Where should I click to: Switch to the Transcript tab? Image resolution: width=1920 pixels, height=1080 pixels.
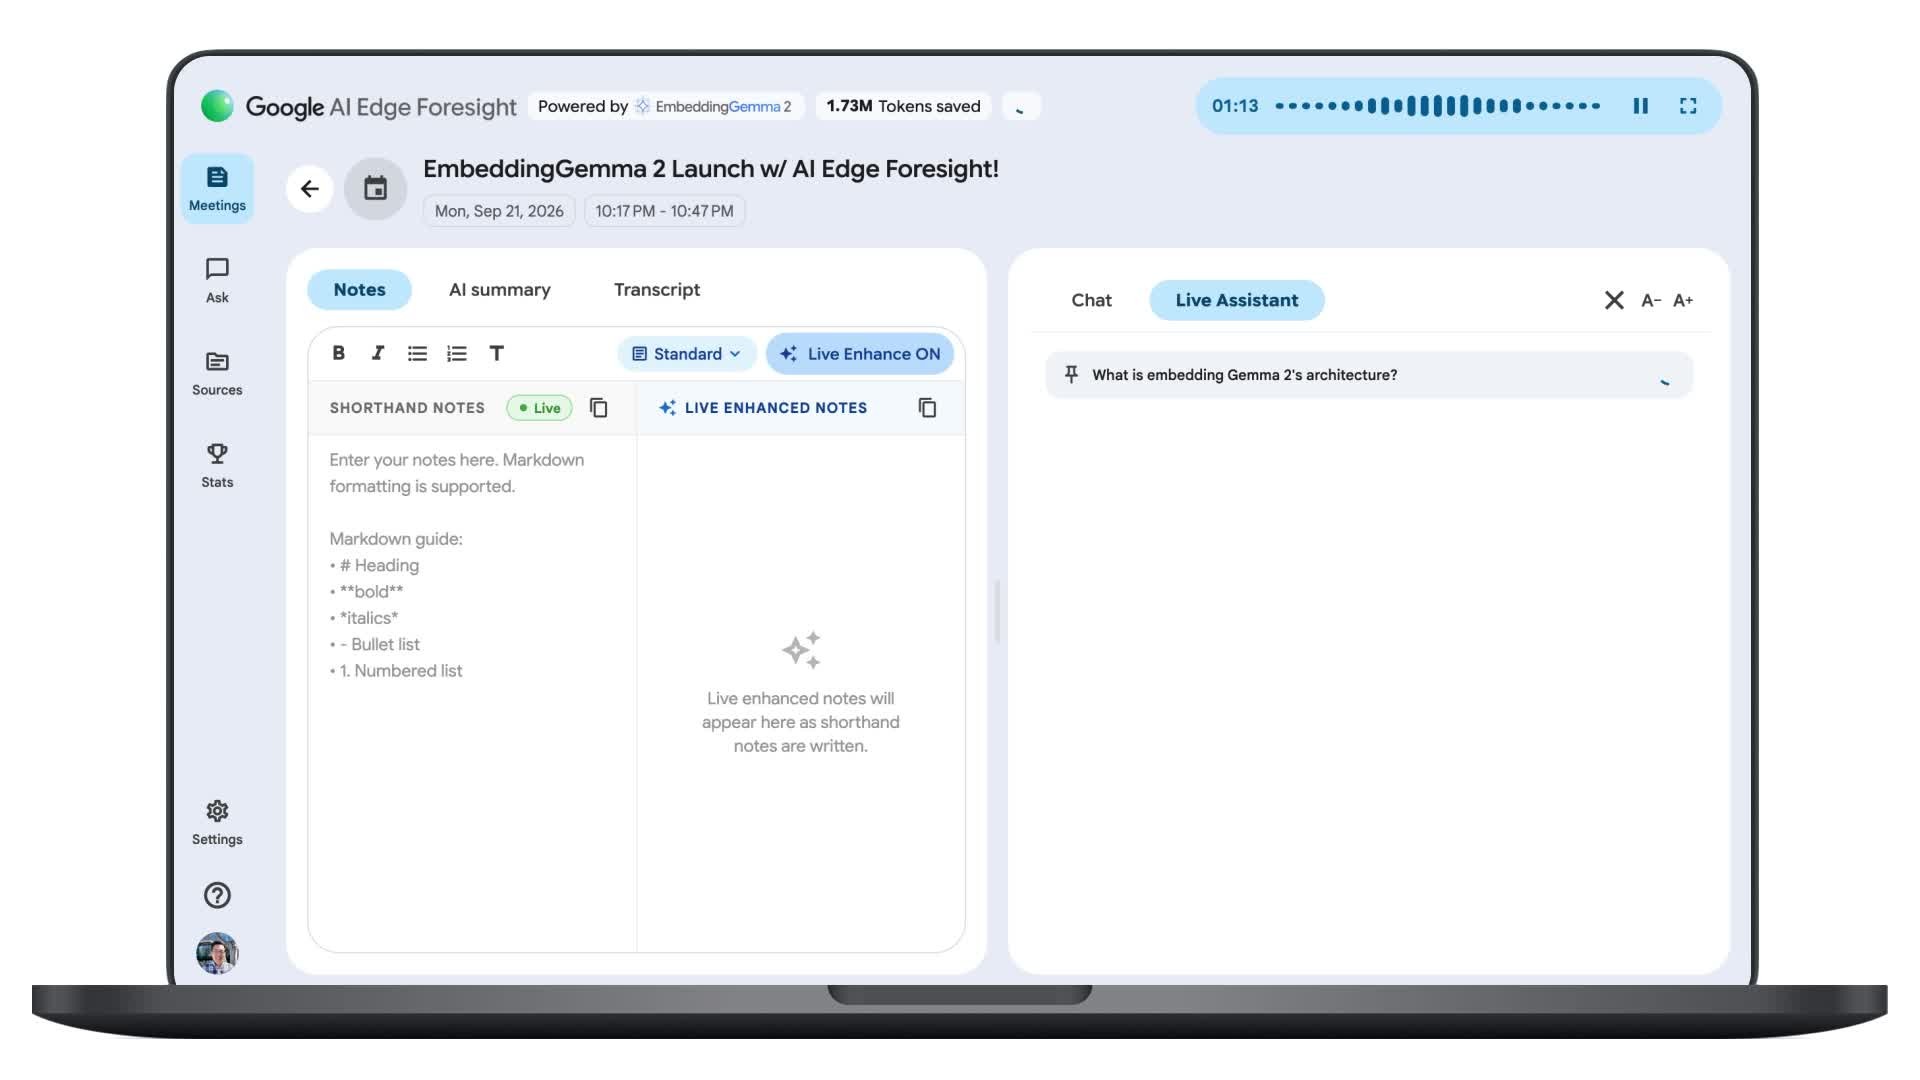pos(656,289)
